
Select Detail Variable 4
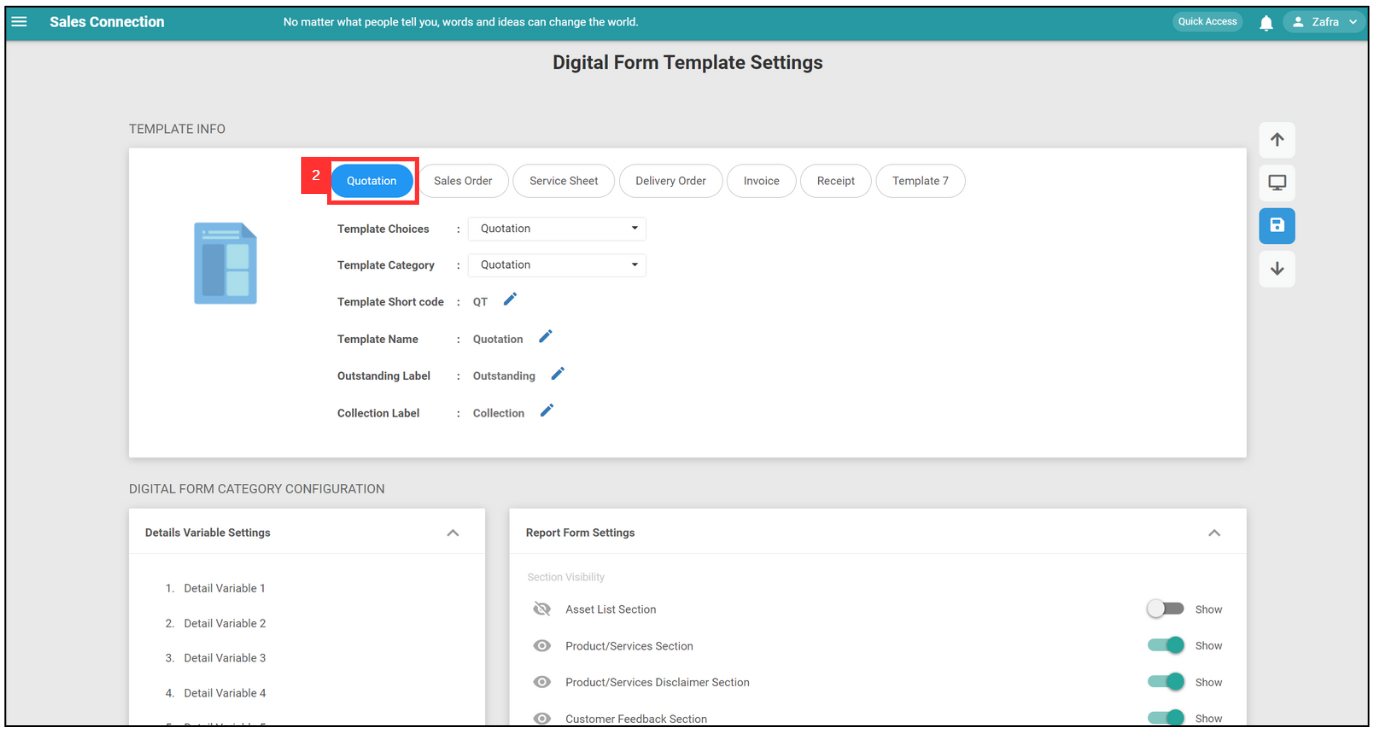224,693
